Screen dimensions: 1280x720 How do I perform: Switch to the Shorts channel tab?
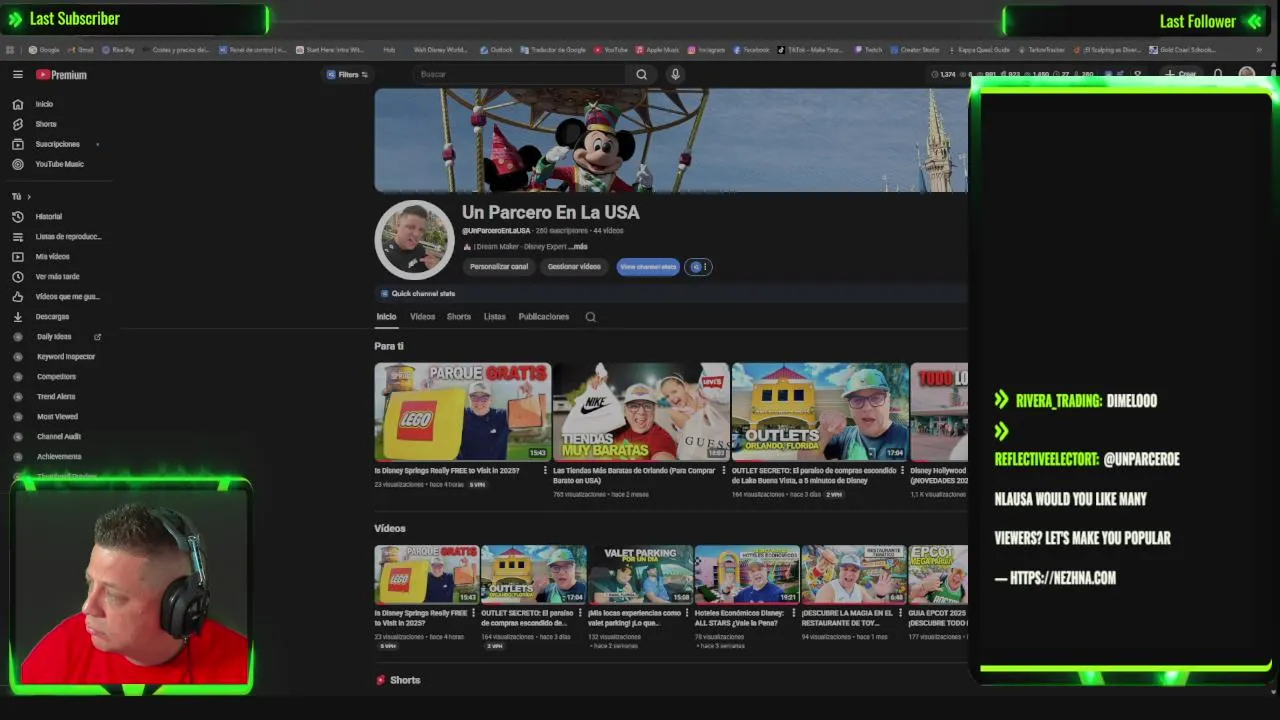click(x=459, y=317)
